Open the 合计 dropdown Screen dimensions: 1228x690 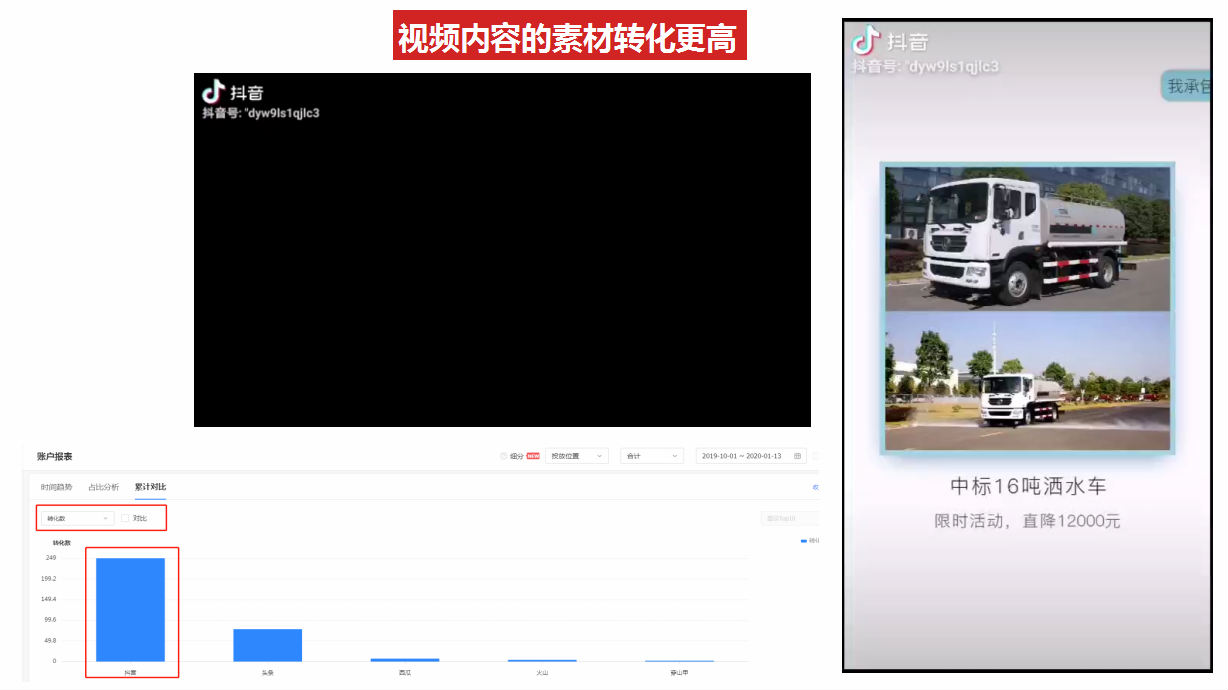[x=651, y=456]
